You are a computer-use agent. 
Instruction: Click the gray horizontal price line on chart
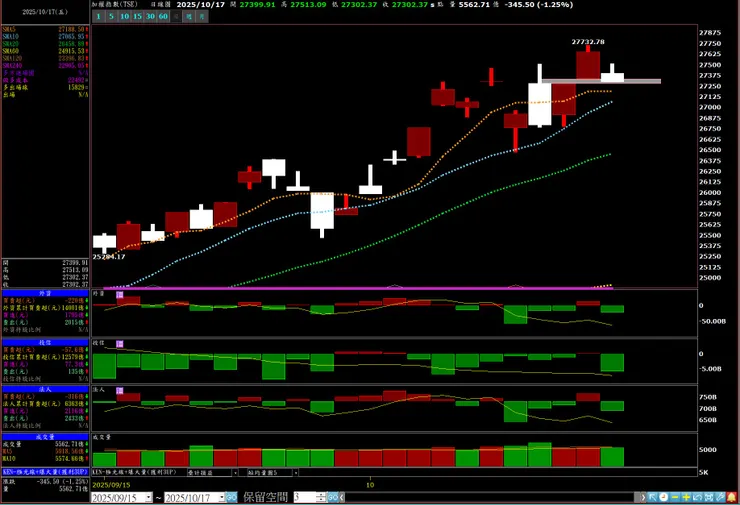tap(601, 81)
